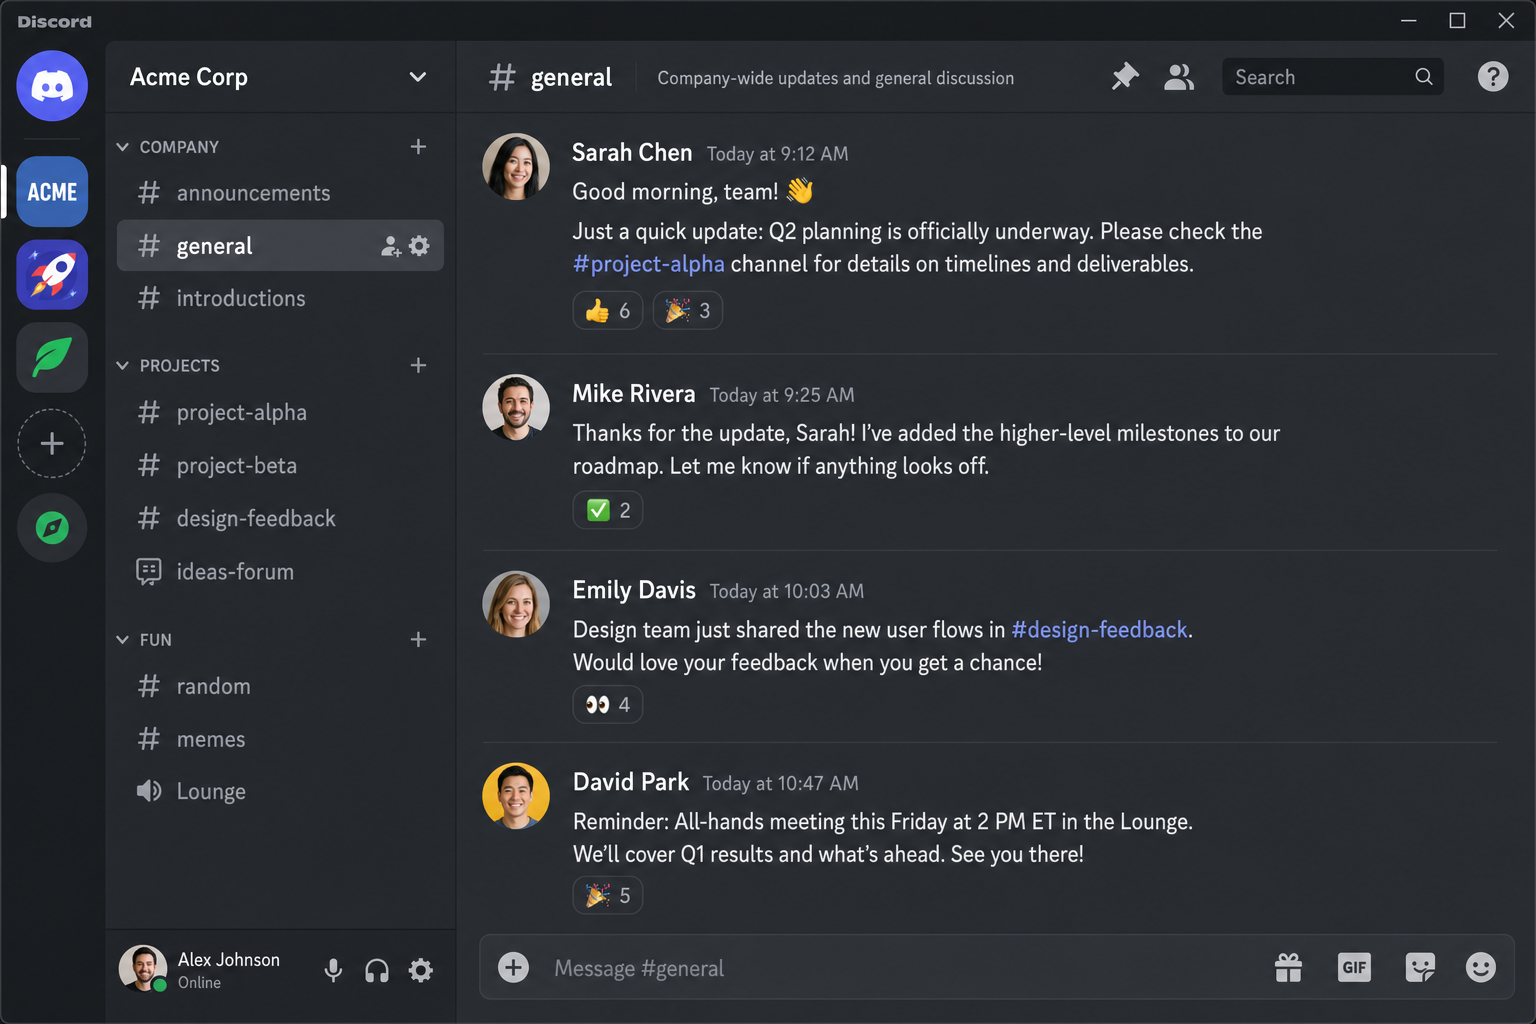This screenshot has height=1024, width=1536.
Task: Click Alex Johnson's avatar
Action: 143,969
